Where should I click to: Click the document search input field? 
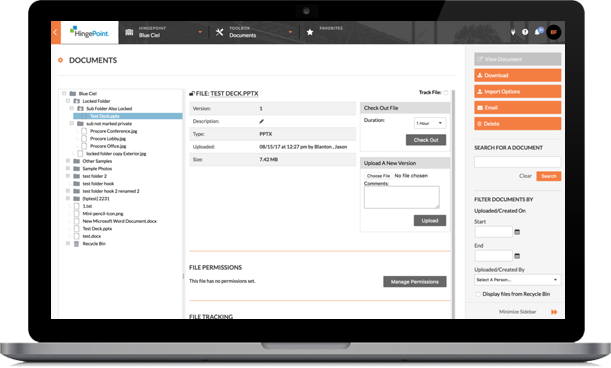coord(517,162)
